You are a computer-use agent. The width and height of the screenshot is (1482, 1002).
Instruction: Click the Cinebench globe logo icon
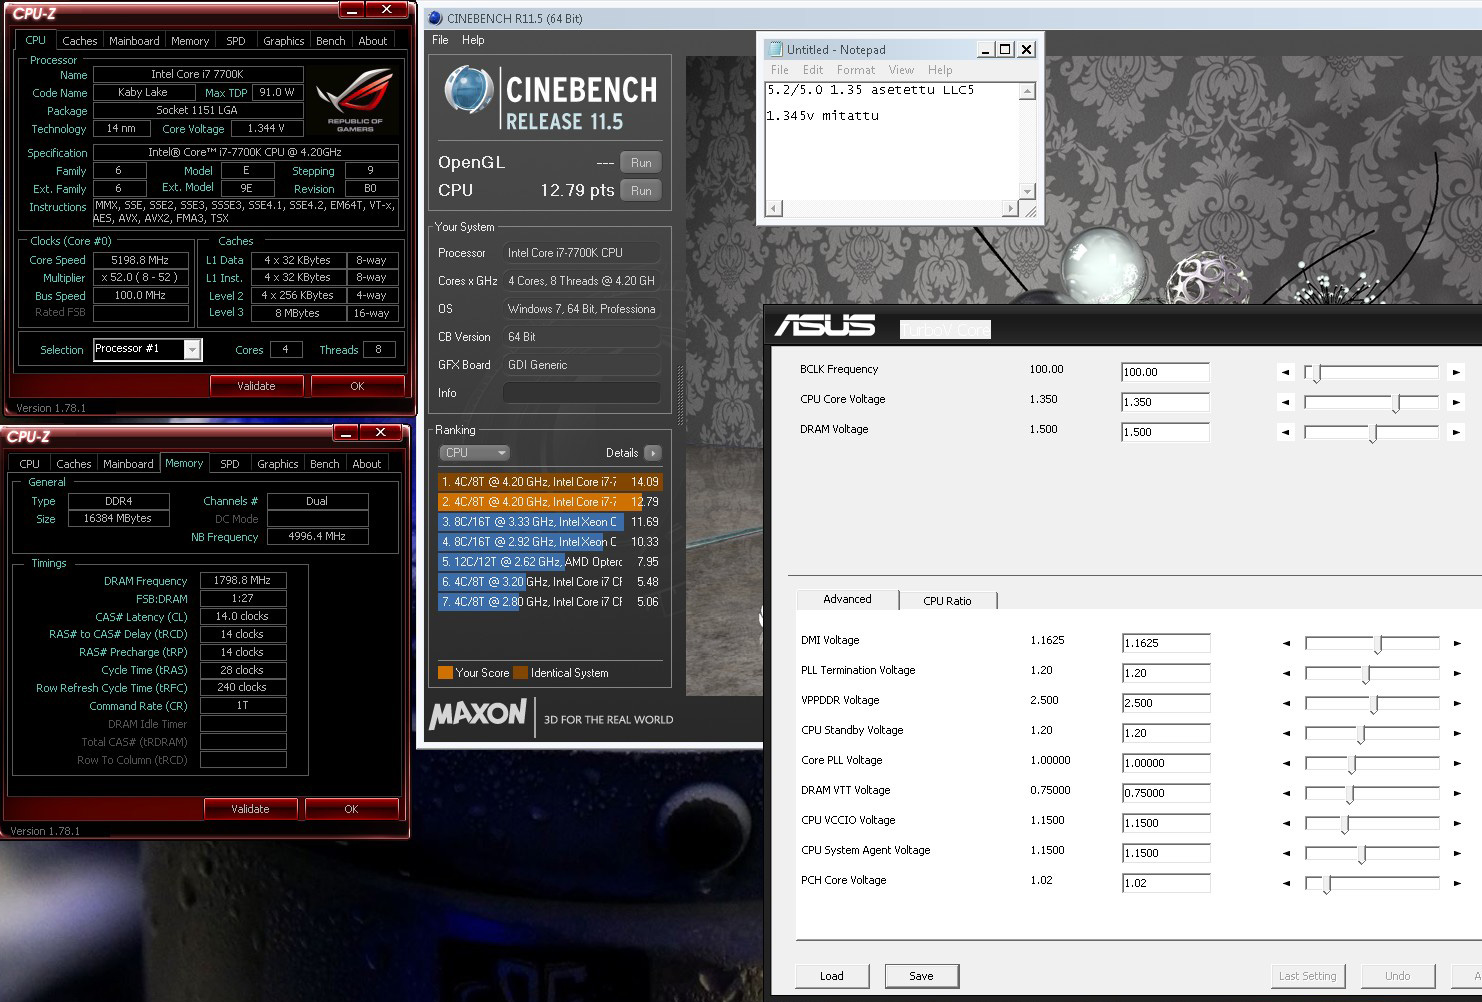[469, 90]
